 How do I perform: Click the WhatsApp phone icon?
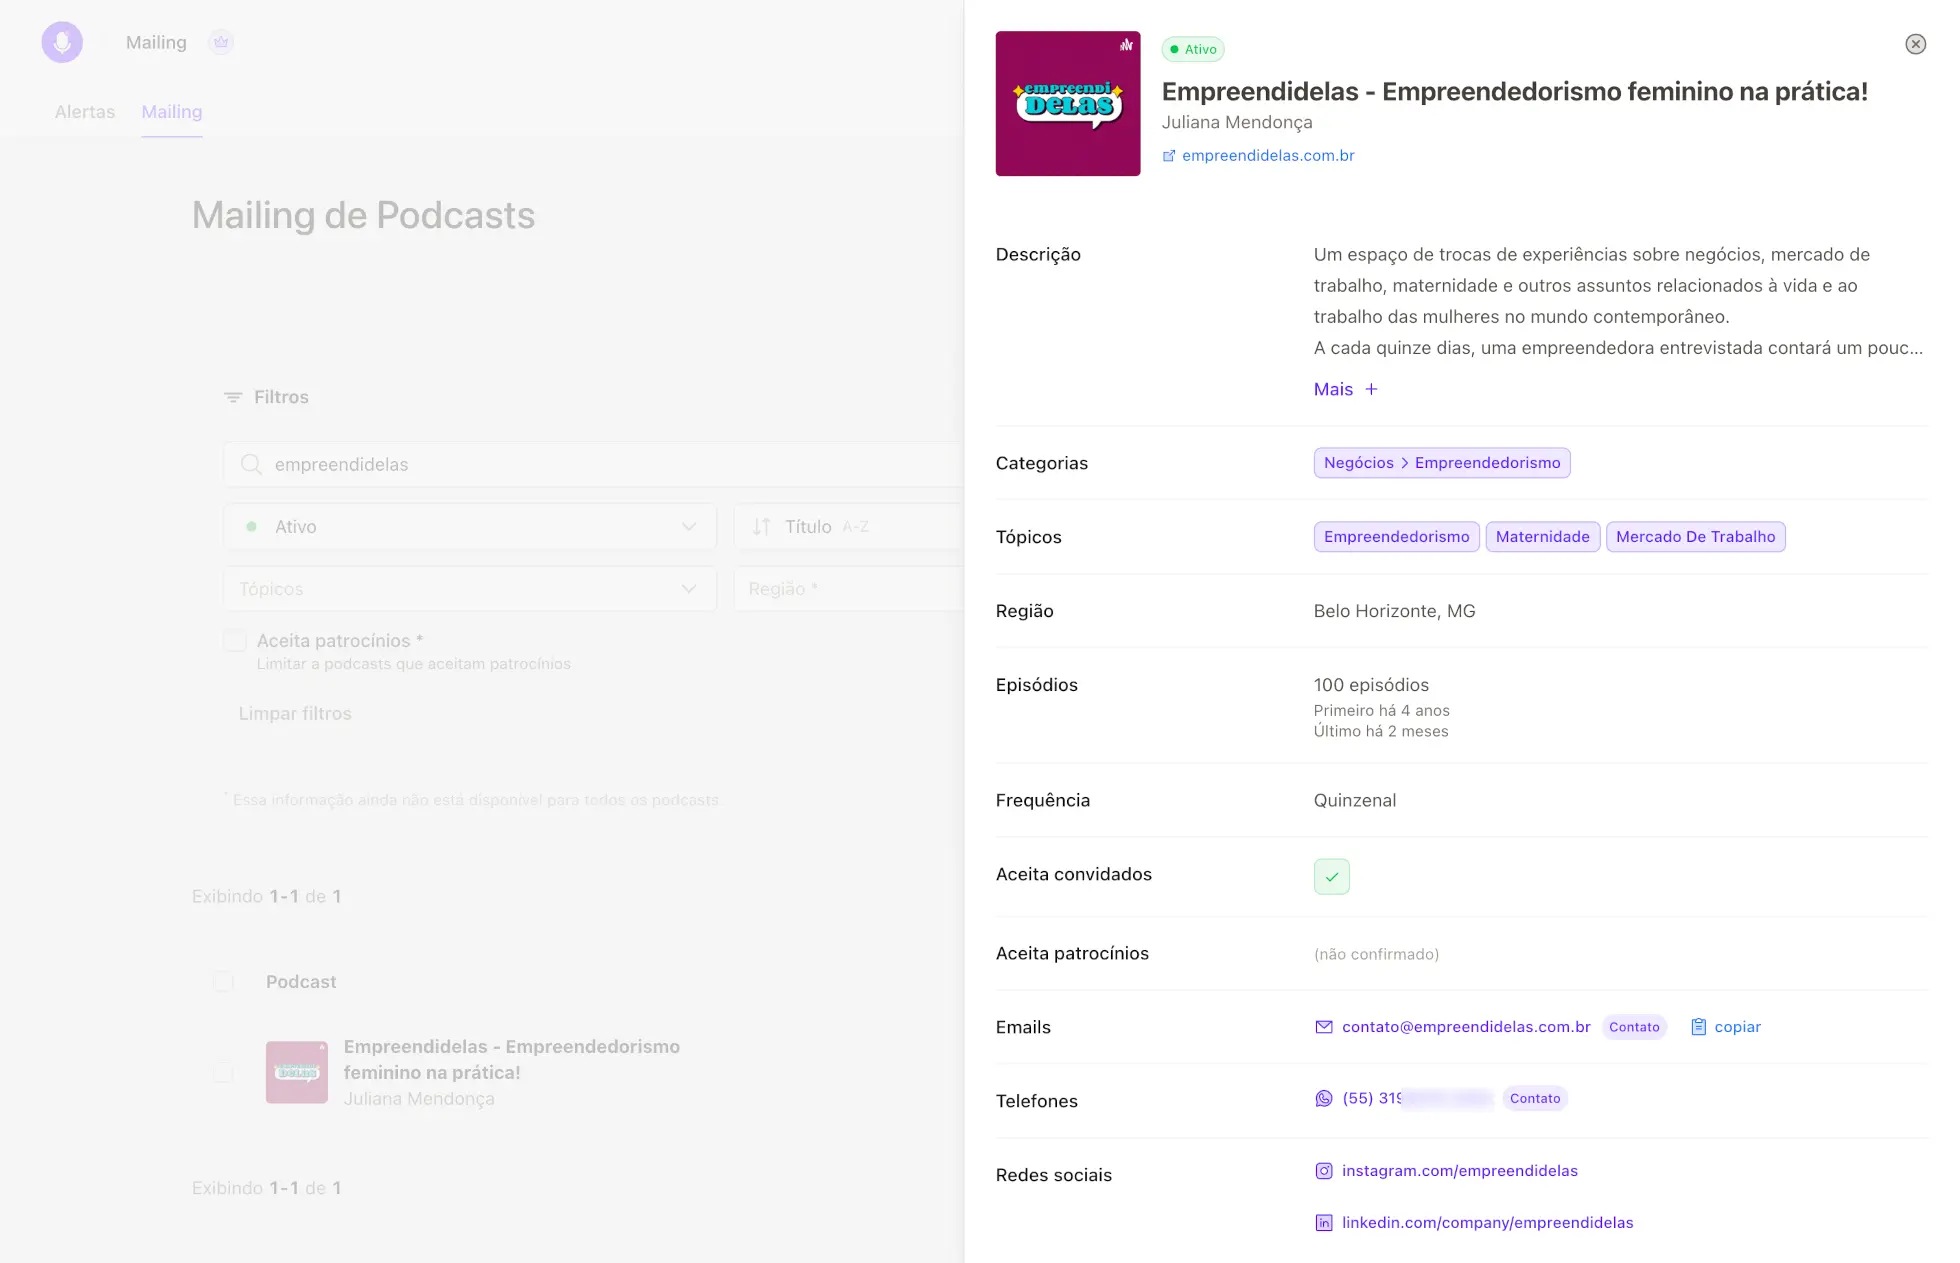click(x=1323, y=1099)
